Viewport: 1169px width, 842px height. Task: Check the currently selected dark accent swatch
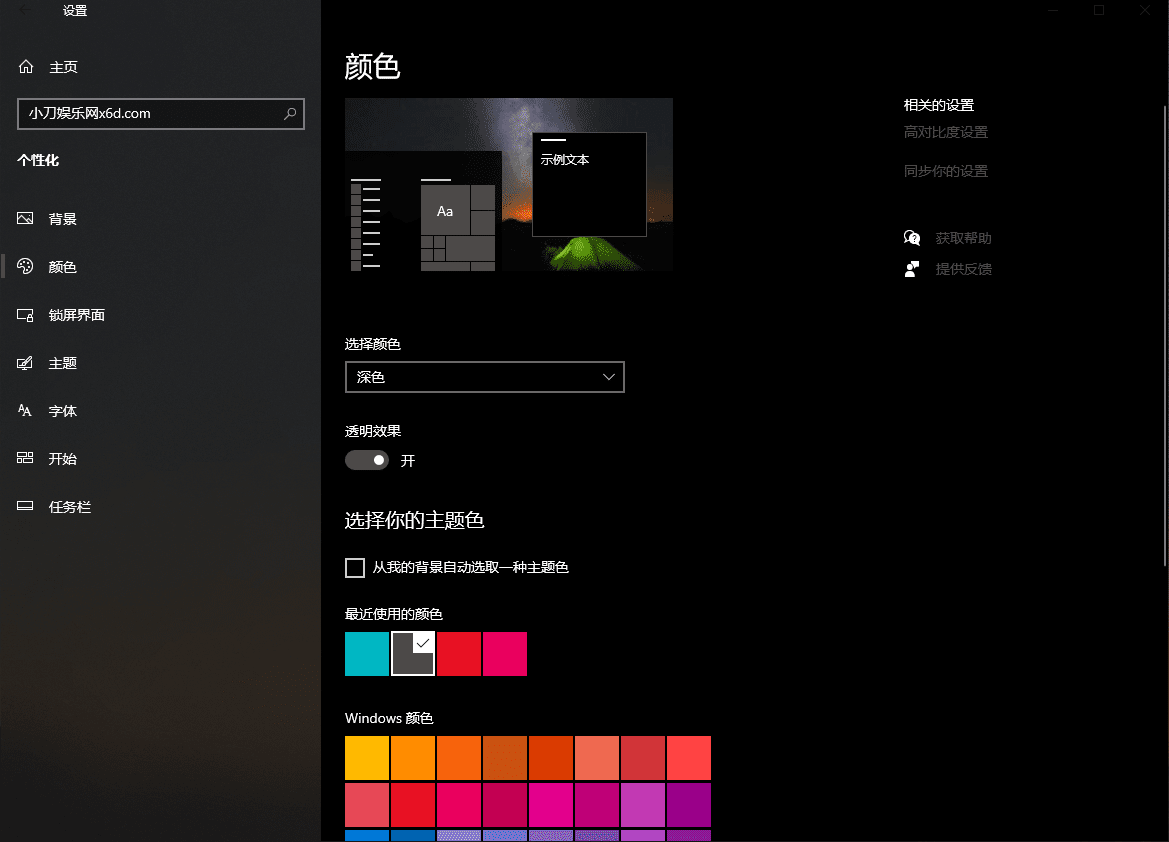coord(413,654)
